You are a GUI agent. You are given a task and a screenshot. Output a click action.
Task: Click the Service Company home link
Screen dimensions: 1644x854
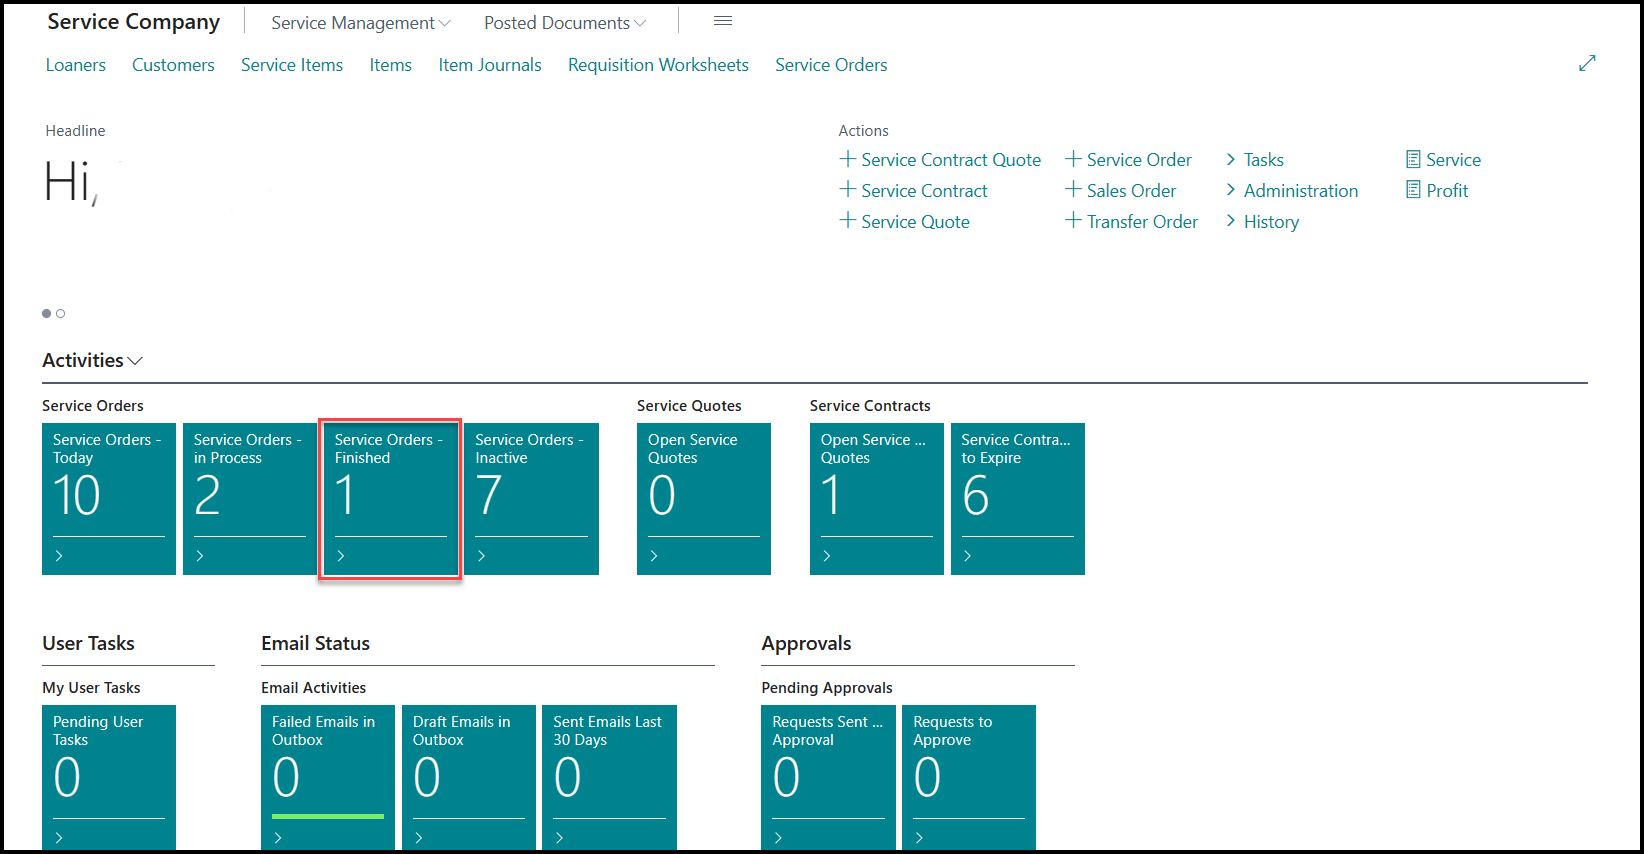134,22
